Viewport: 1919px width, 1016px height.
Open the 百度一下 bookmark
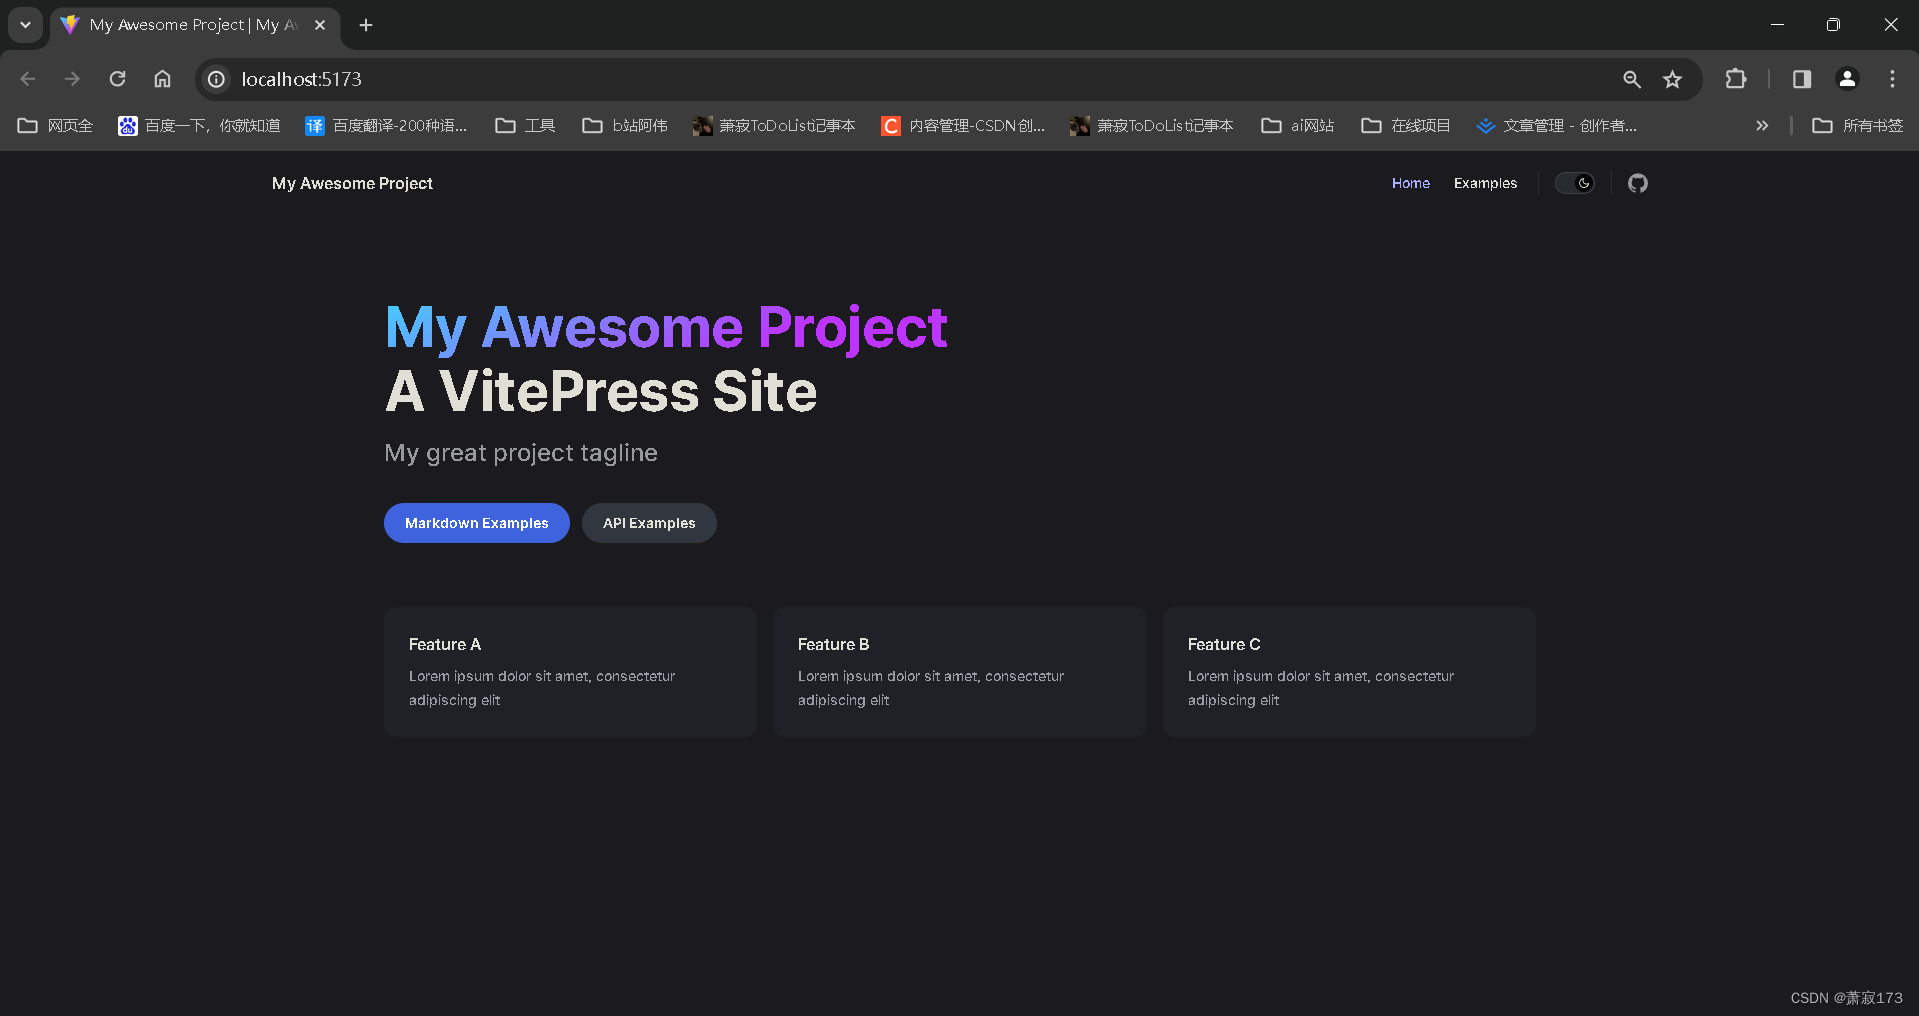coord(199,125)
